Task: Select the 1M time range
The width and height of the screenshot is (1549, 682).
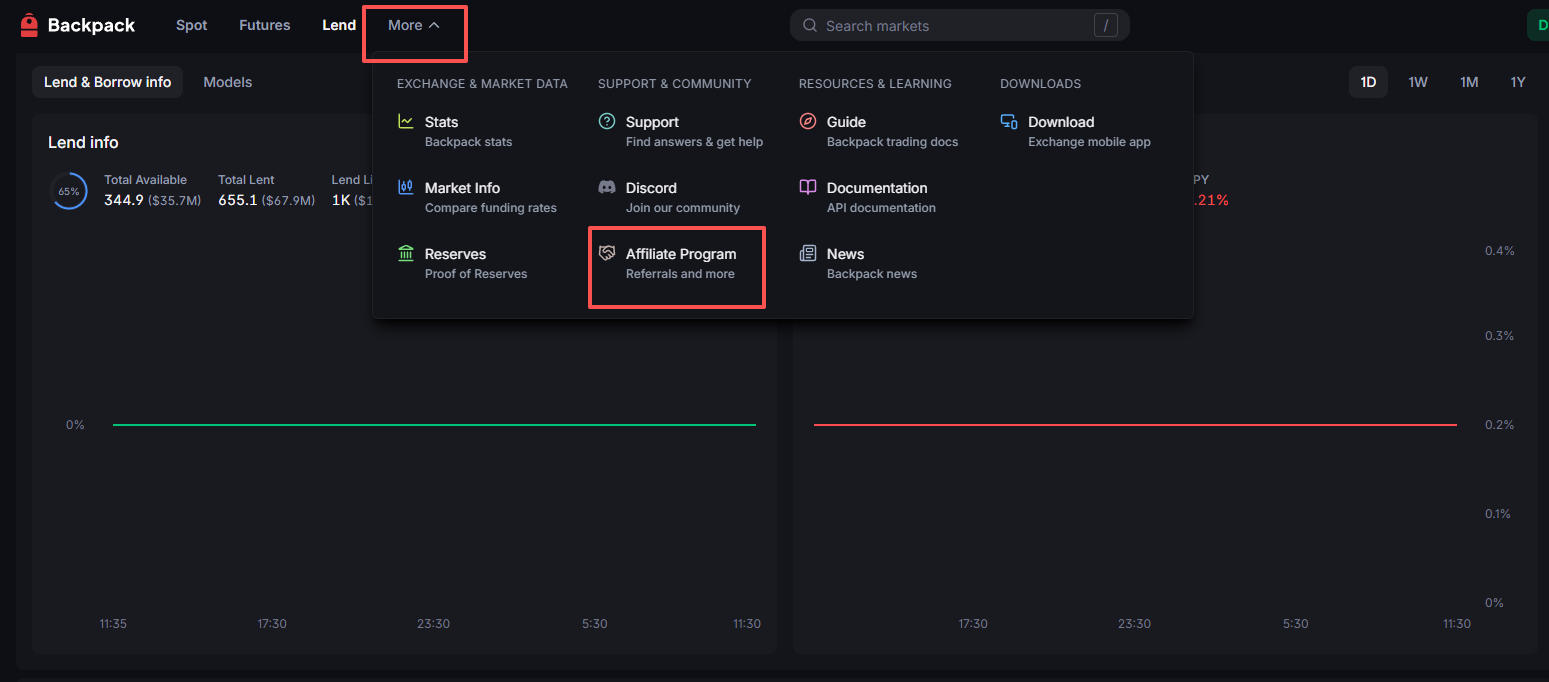Action: [1468, 82]
